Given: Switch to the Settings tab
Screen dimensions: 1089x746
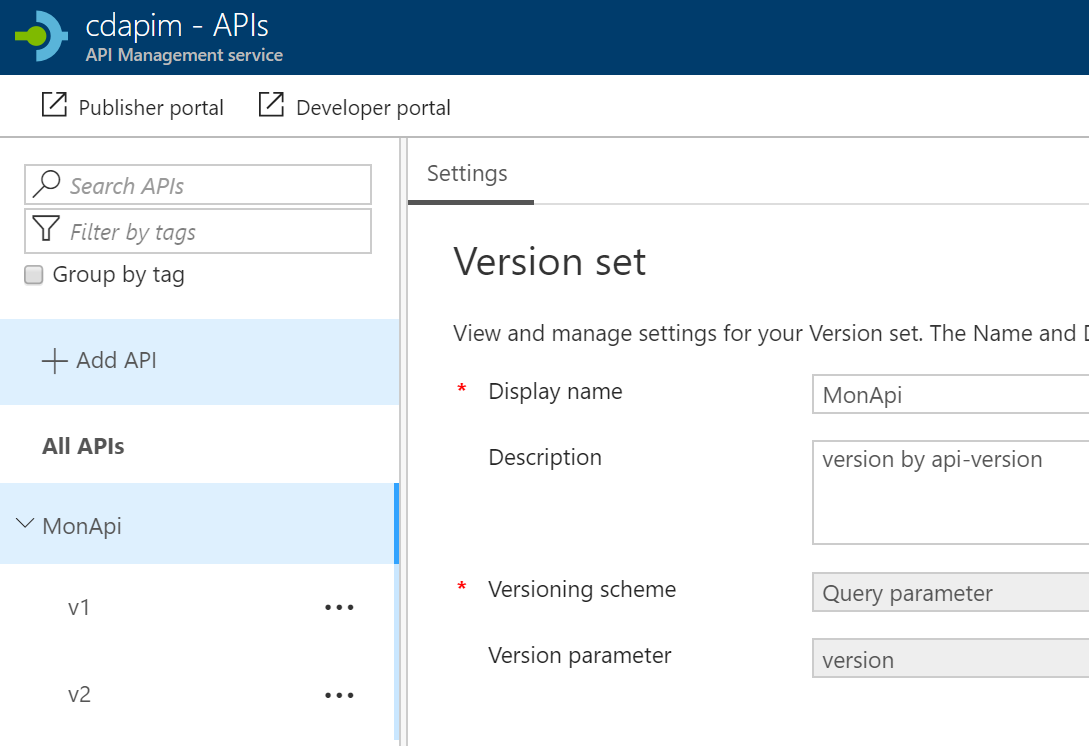Looking at the screenshot, I should coord(467,174).
